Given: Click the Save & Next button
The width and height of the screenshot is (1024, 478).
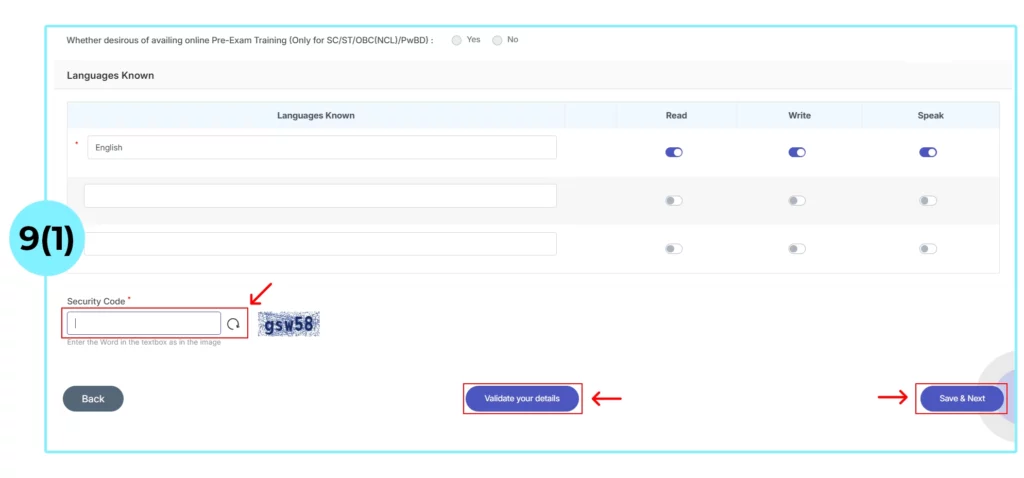Looking at the screenshot, I should pyautogui.click(x=962, y=398).
